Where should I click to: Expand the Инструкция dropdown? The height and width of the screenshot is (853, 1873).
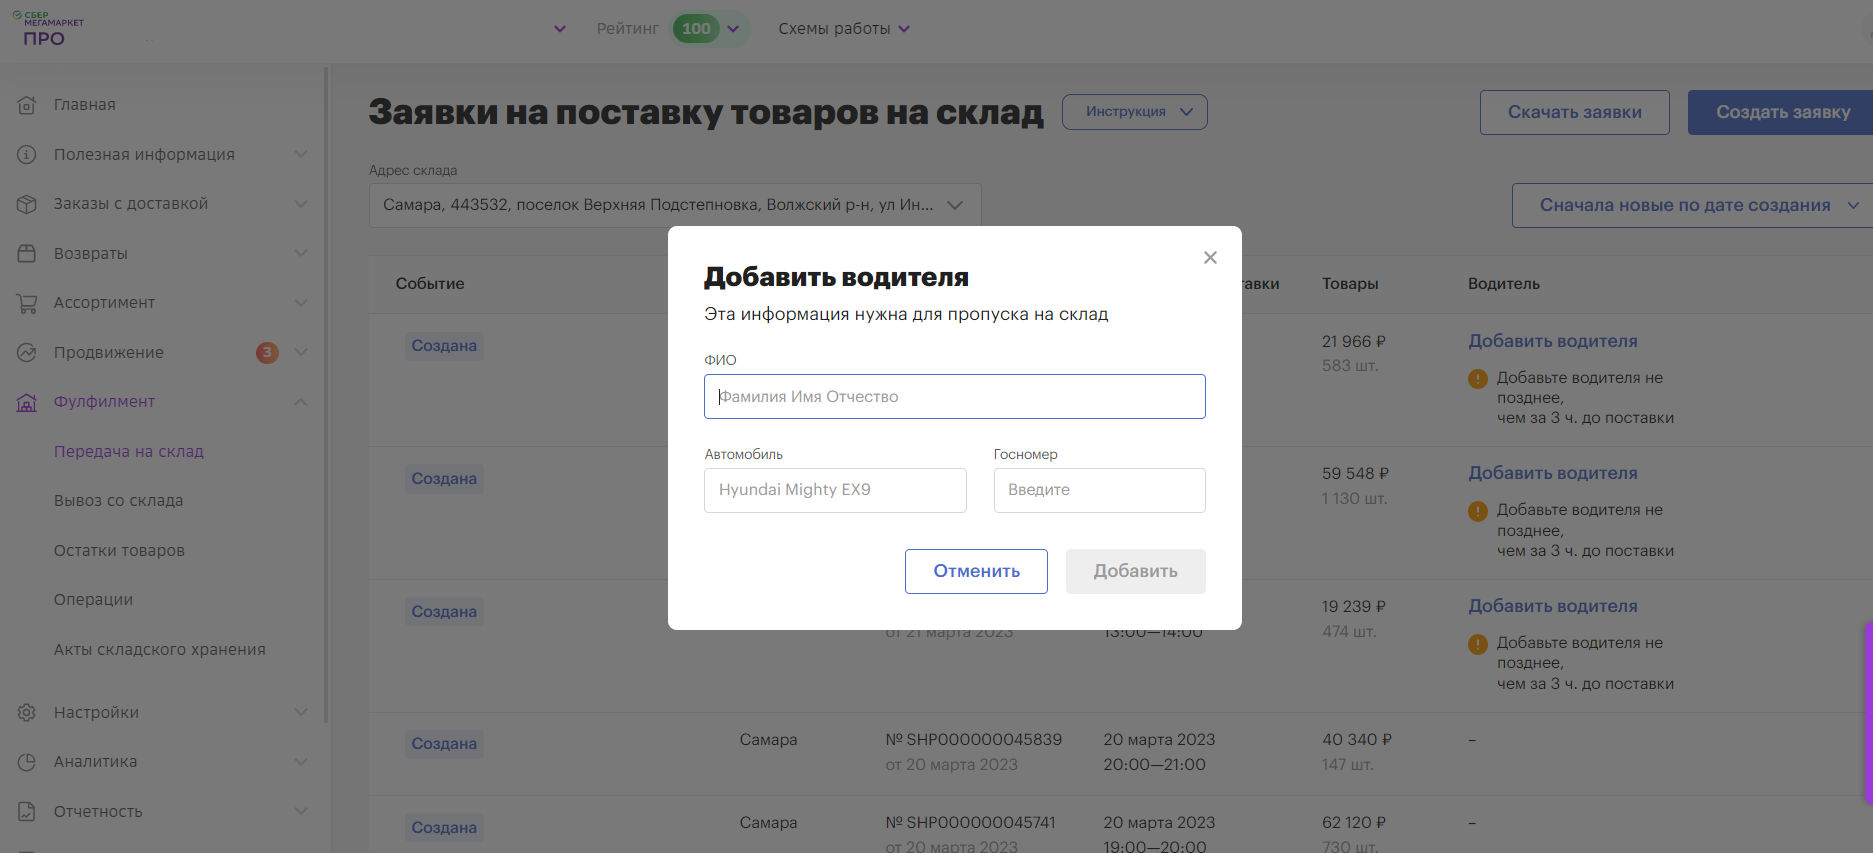click(x=1134, y=112)
